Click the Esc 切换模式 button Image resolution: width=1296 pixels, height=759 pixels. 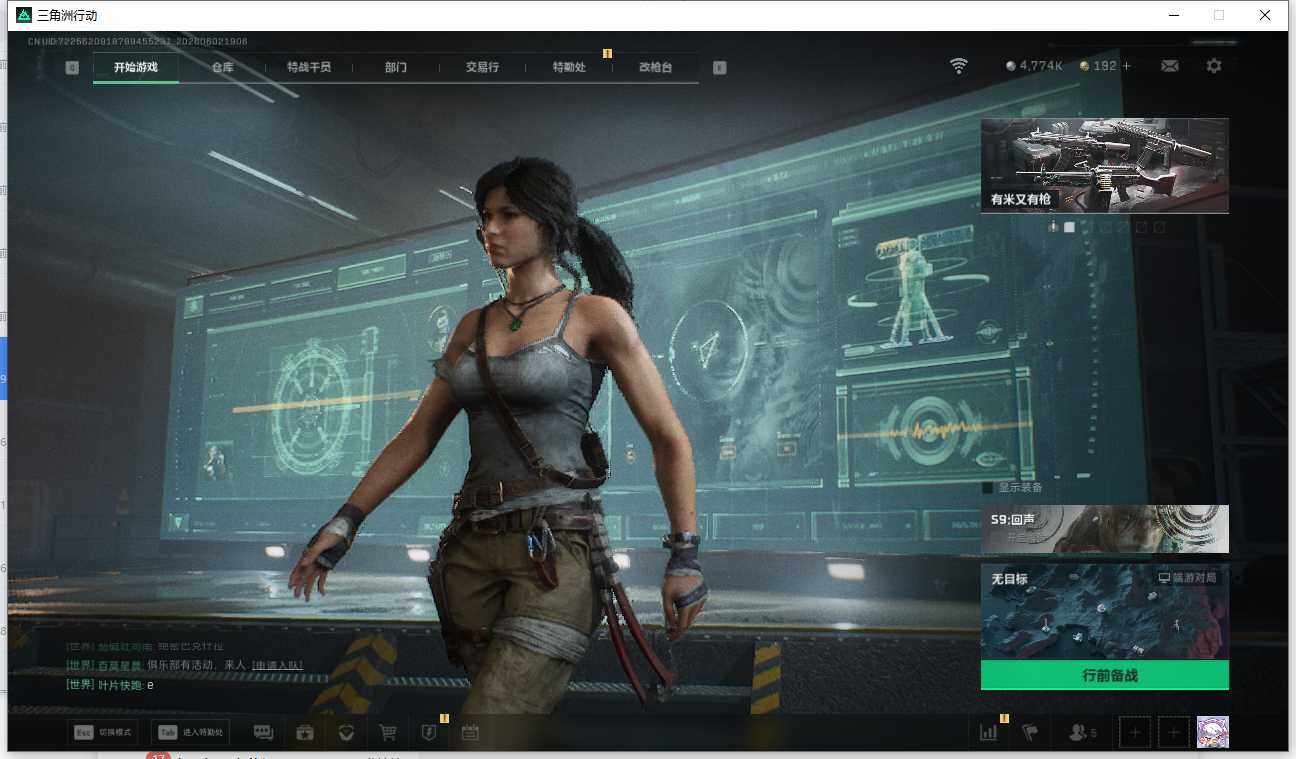coord(104,732)
